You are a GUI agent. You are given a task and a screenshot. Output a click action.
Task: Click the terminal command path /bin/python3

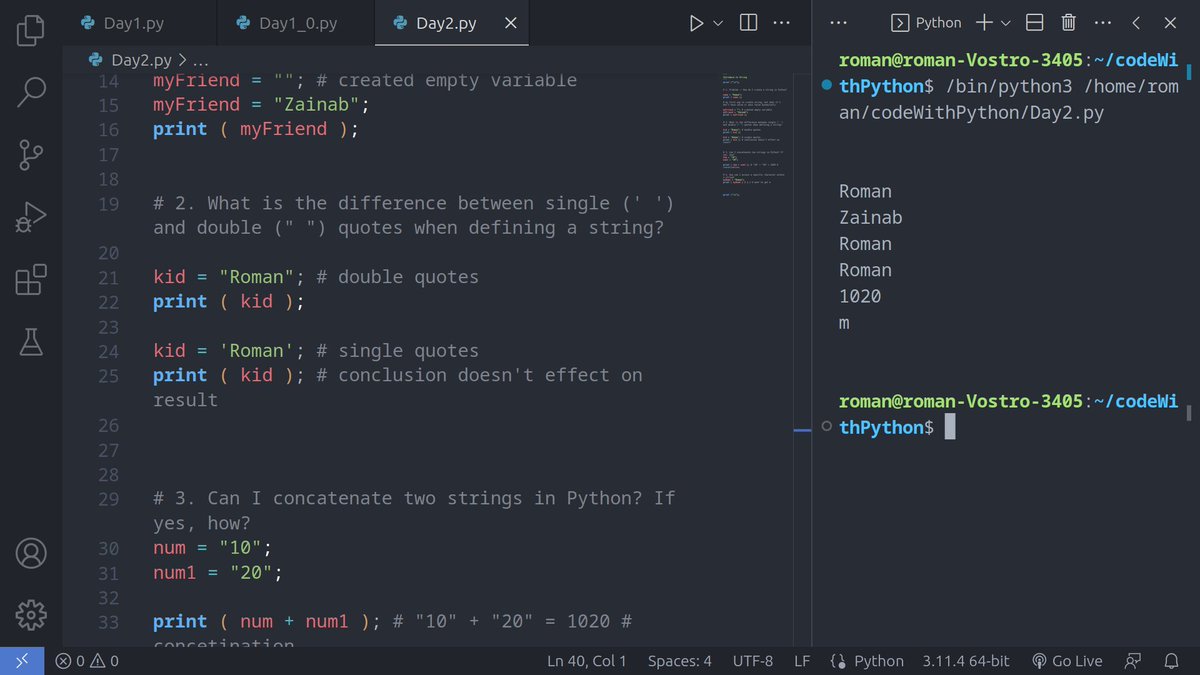(x=1011, y=87)
